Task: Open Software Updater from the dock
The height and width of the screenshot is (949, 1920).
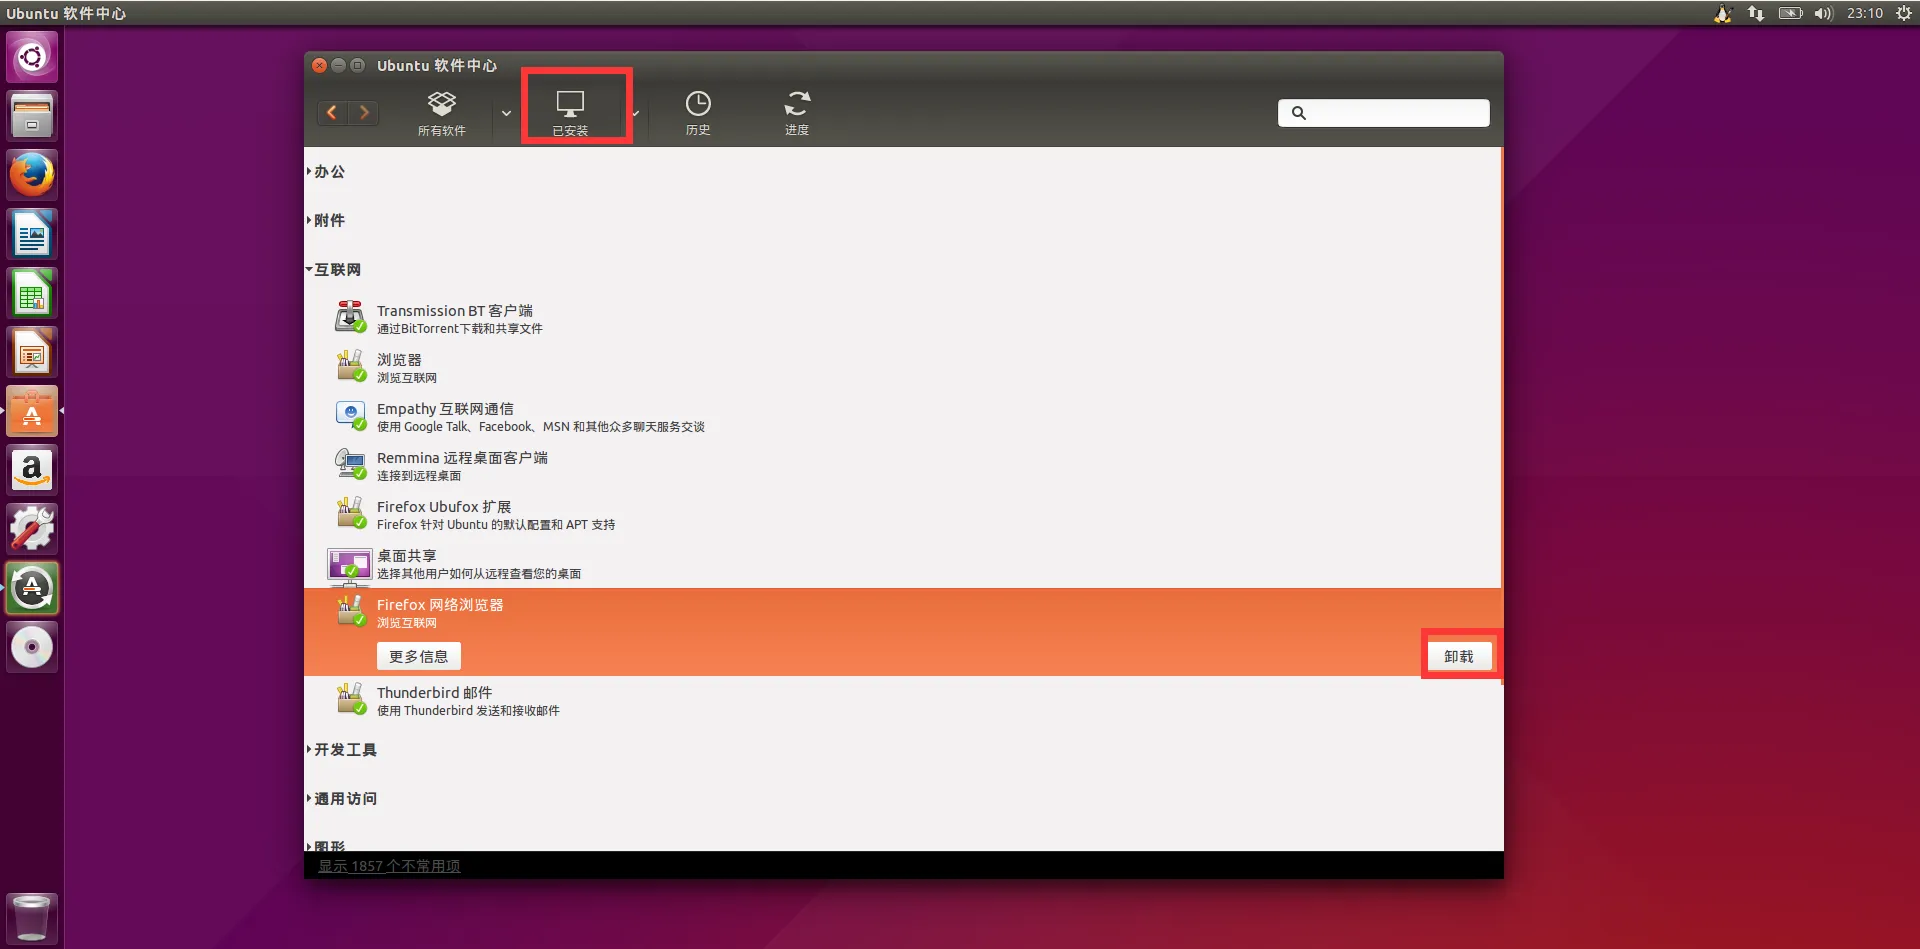Action: pos(32,588)
